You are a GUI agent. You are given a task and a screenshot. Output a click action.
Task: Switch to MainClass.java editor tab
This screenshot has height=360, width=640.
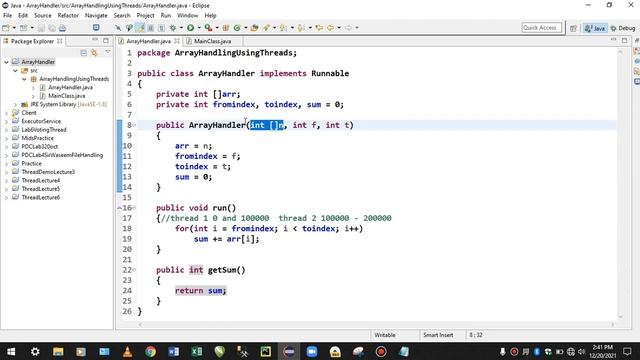point(212,41)
